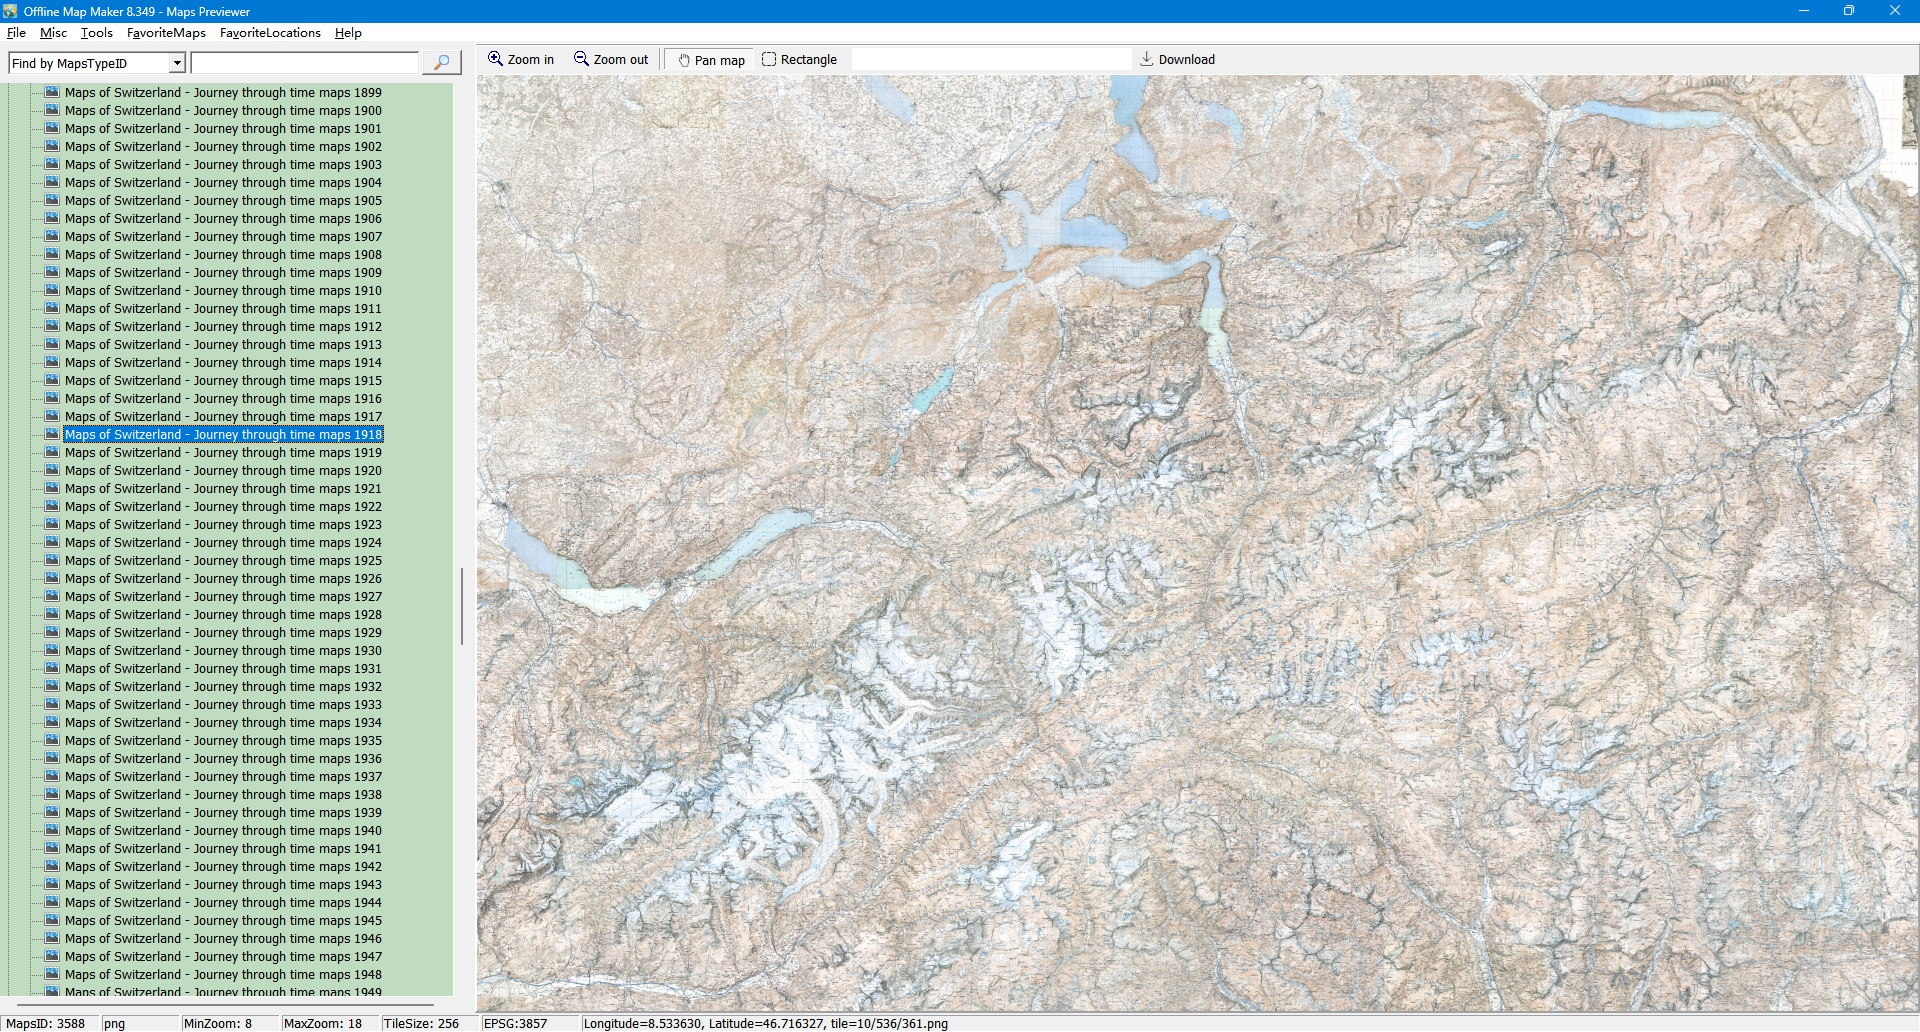Click the map icon beside maps 1930
This screenshot has width=1920, height=1032.
pos(53,650)
